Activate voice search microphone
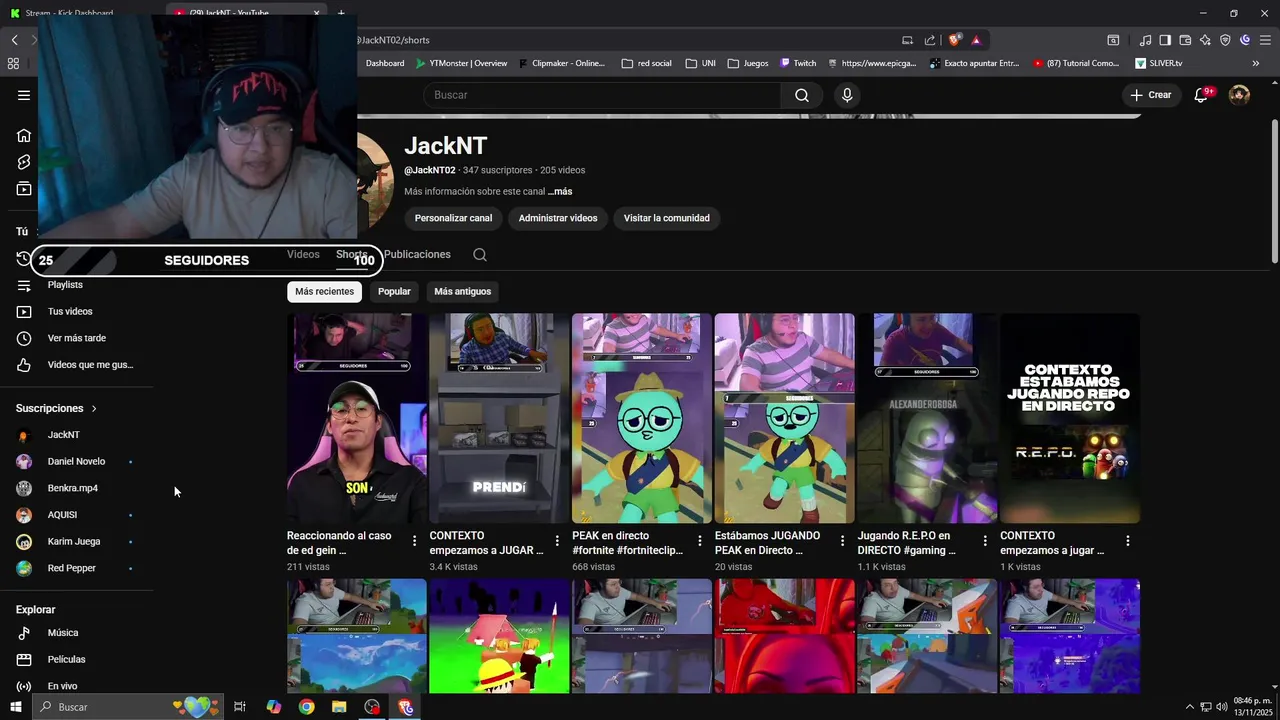The width and height of the screenshot is (1280, 720). pyautogui.click(x=847, y=95)
